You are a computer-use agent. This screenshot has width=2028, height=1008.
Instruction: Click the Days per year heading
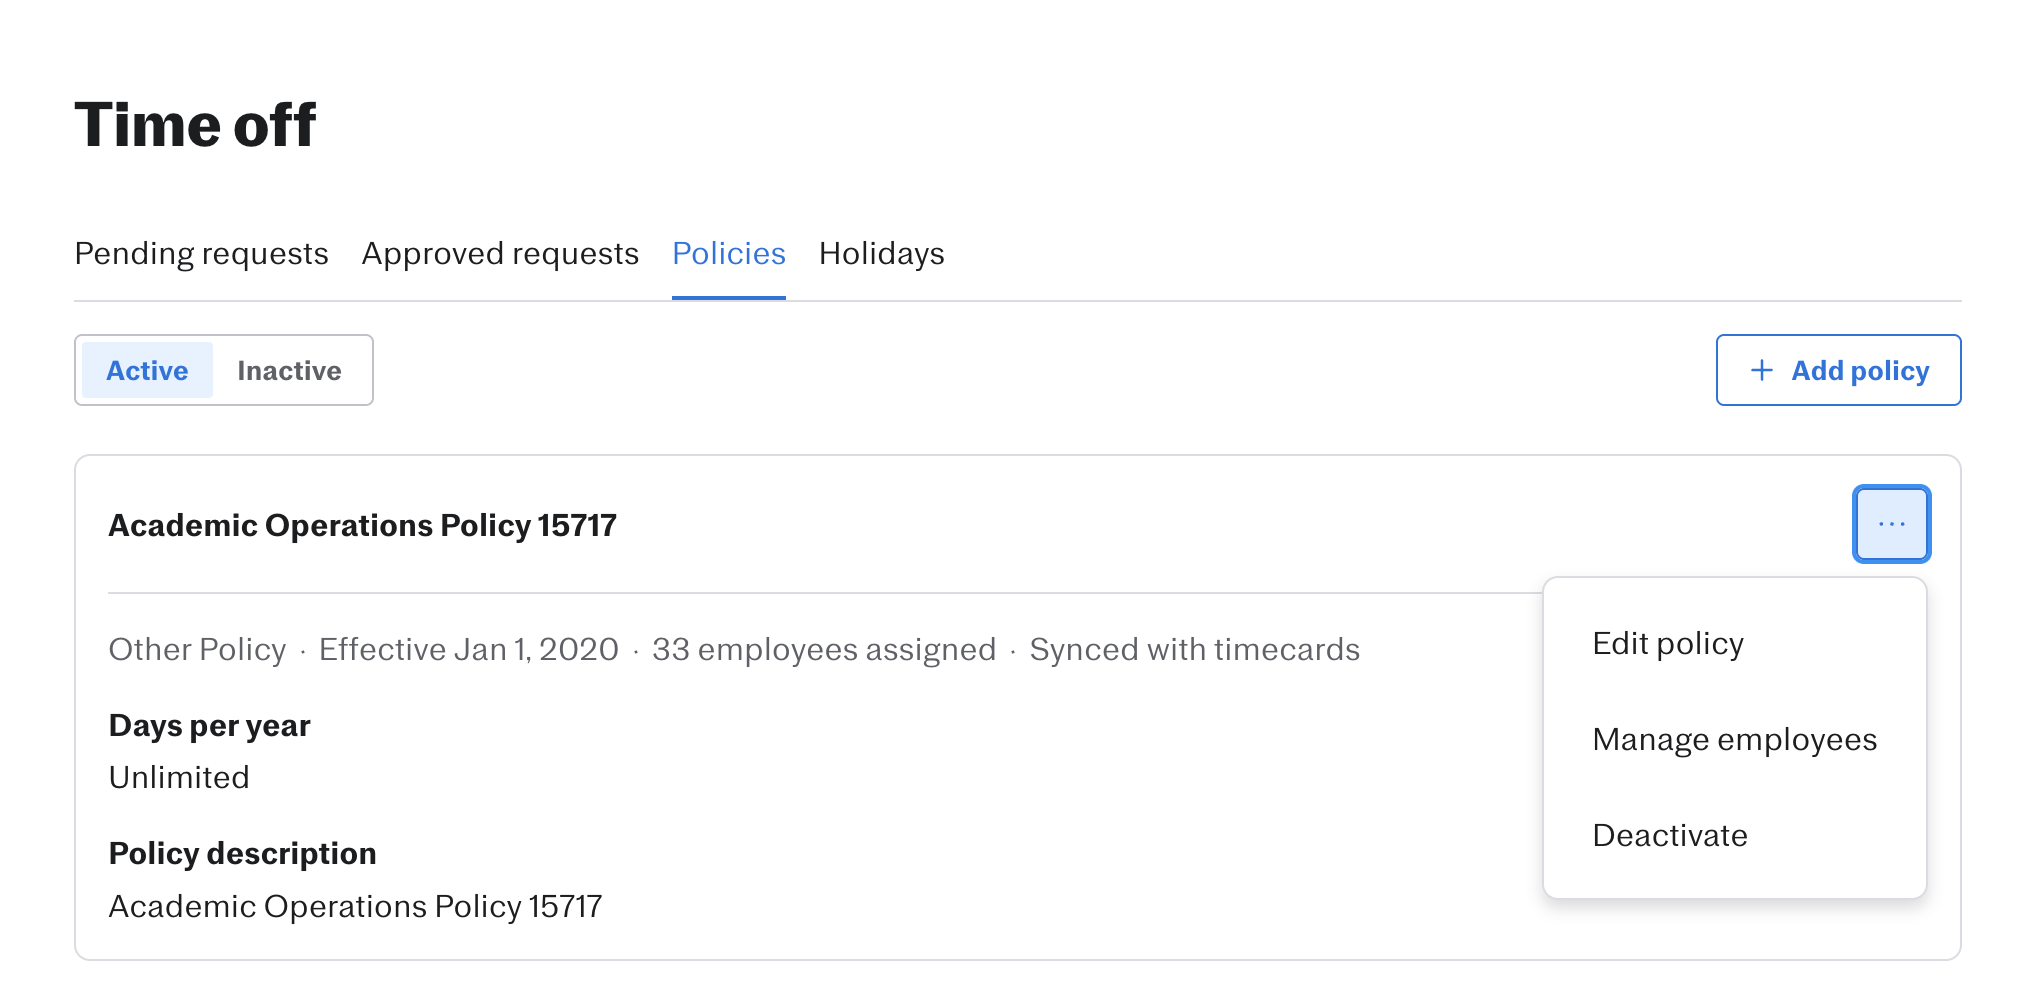pos(209,725)
